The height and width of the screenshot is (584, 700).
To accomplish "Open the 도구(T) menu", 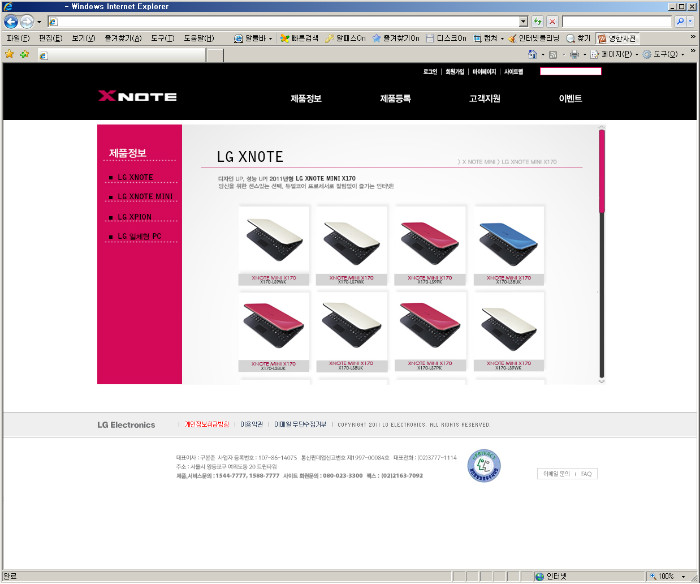I will pos(162,38).
